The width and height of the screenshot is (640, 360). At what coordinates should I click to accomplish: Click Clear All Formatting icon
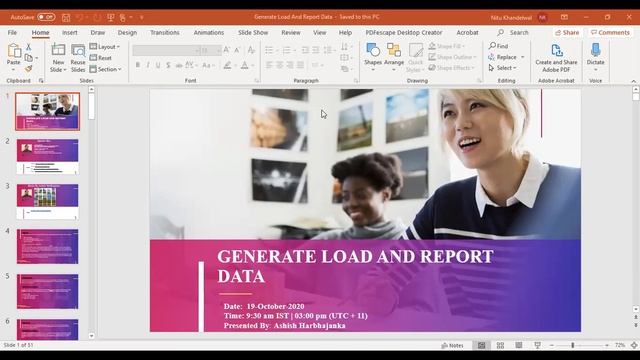click(x=251, y=50)
